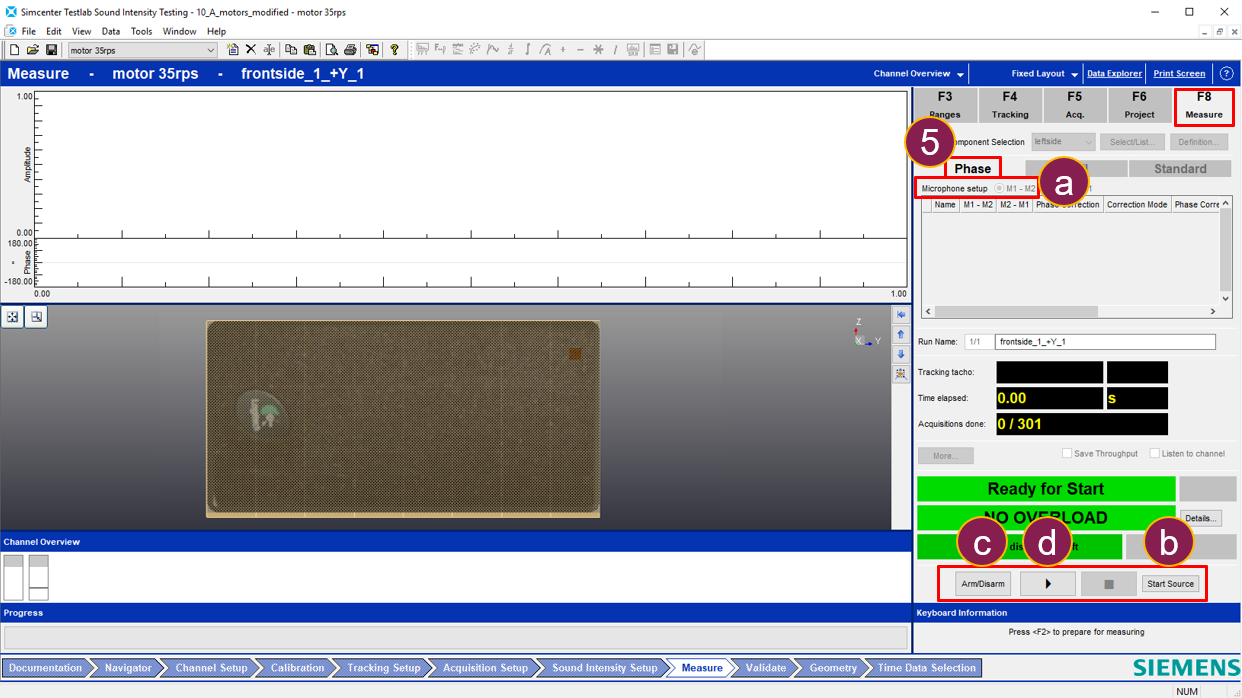Go to Channel Setup workflow step
This screenshot has width=1242, height=698.
(211, 668)
